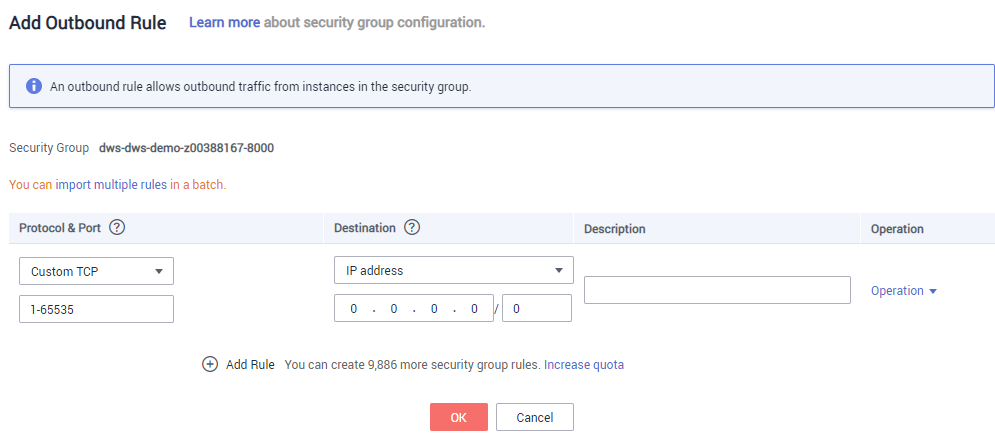Open the Learn more link
This screenshot has height=438, width=995.
tap(225, 22)
